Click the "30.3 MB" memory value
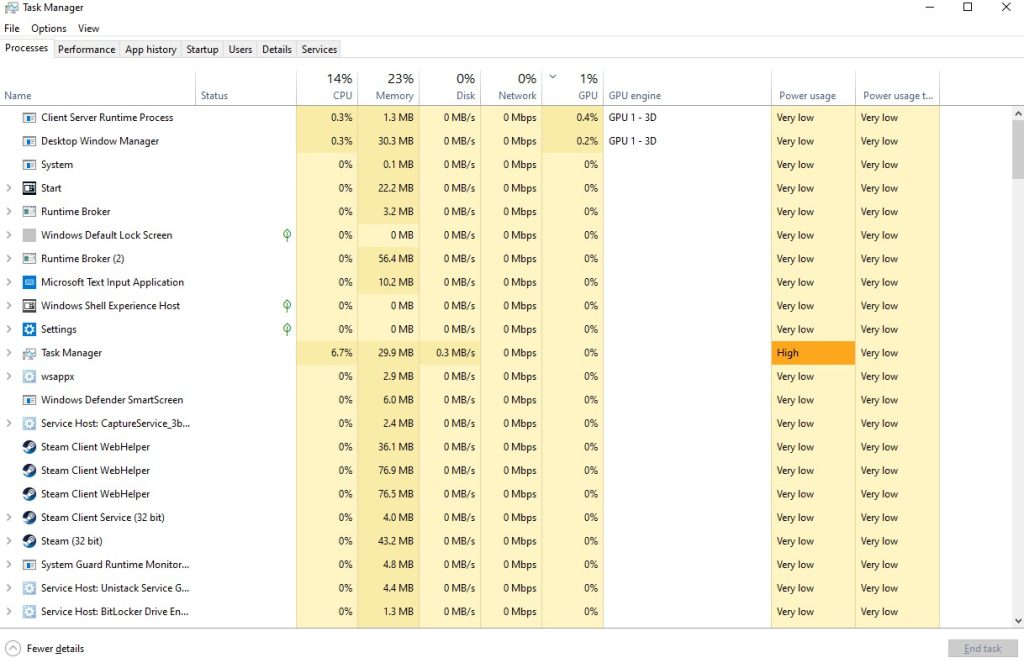Screen dimensions: 1024x663 [396, 141]
